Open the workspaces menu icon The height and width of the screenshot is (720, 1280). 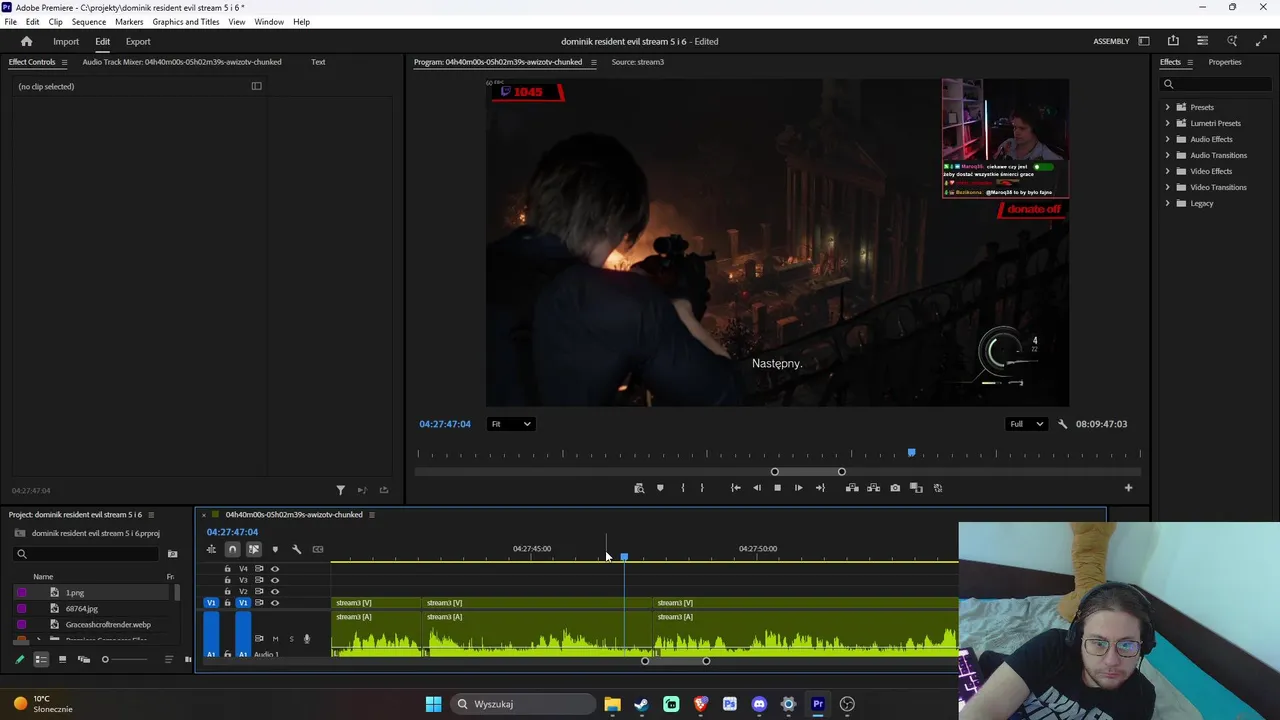coord(1144,41)
